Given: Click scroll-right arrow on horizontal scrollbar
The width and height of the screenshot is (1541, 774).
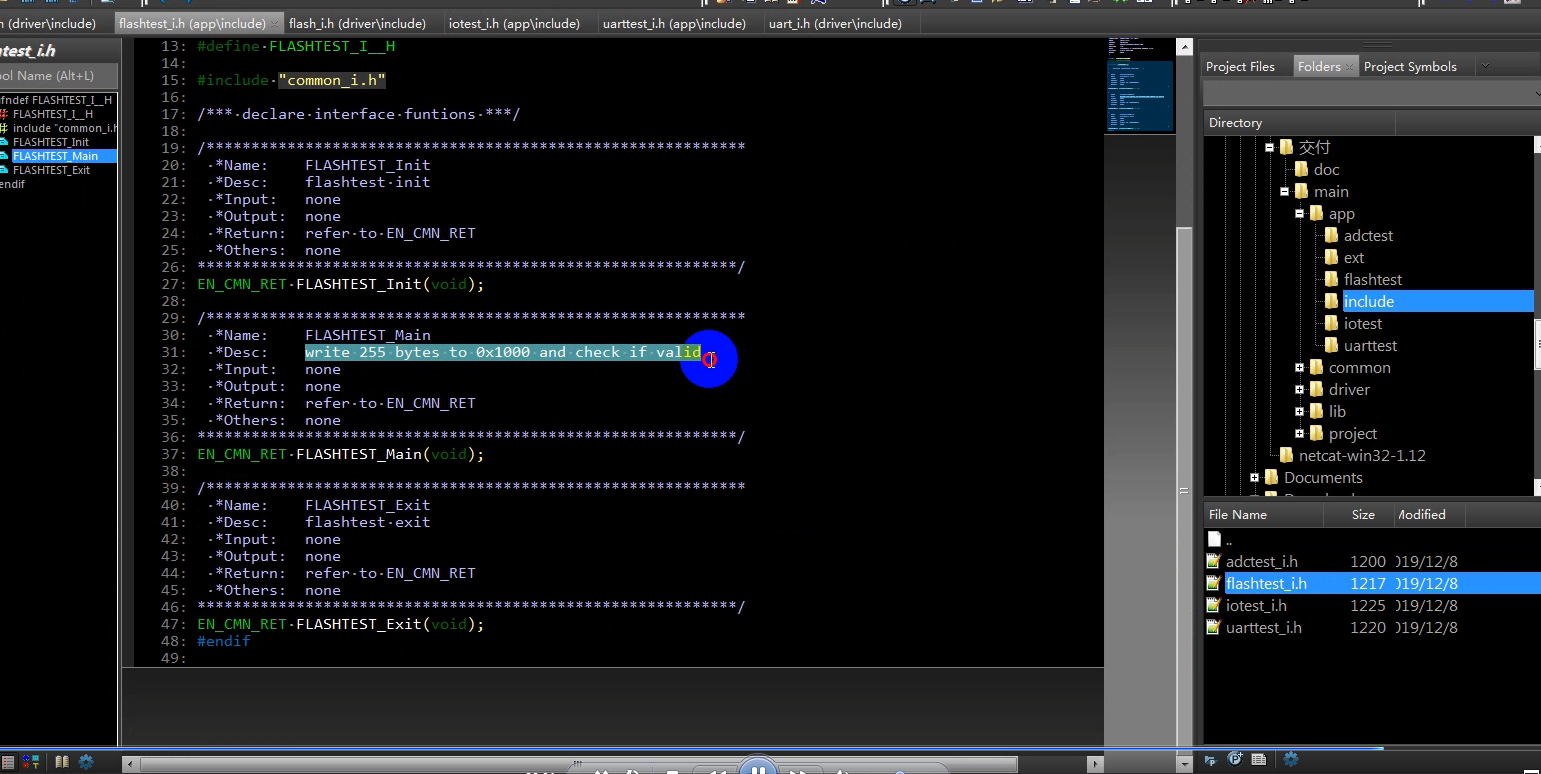Looking at the screenshot, I should tap(1096, 763).
